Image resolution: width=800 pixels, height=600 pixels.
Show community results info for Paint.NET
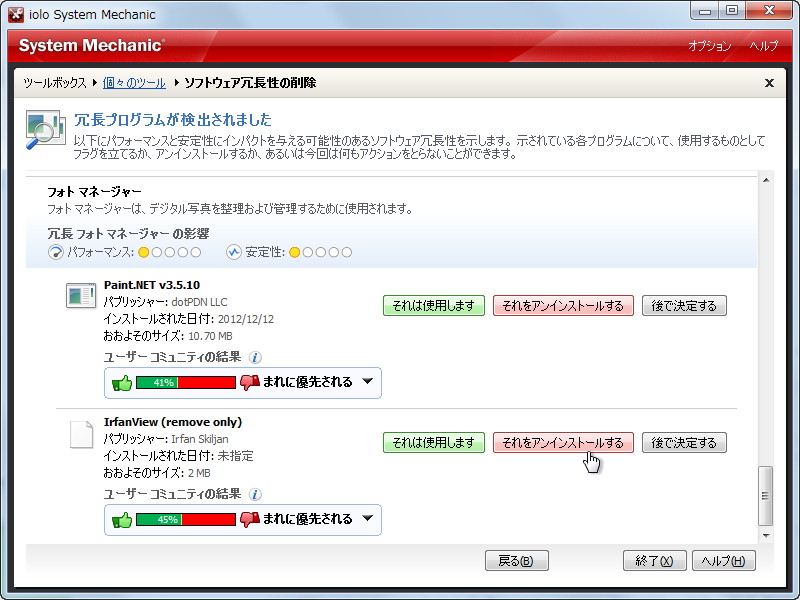coord(255,357)
